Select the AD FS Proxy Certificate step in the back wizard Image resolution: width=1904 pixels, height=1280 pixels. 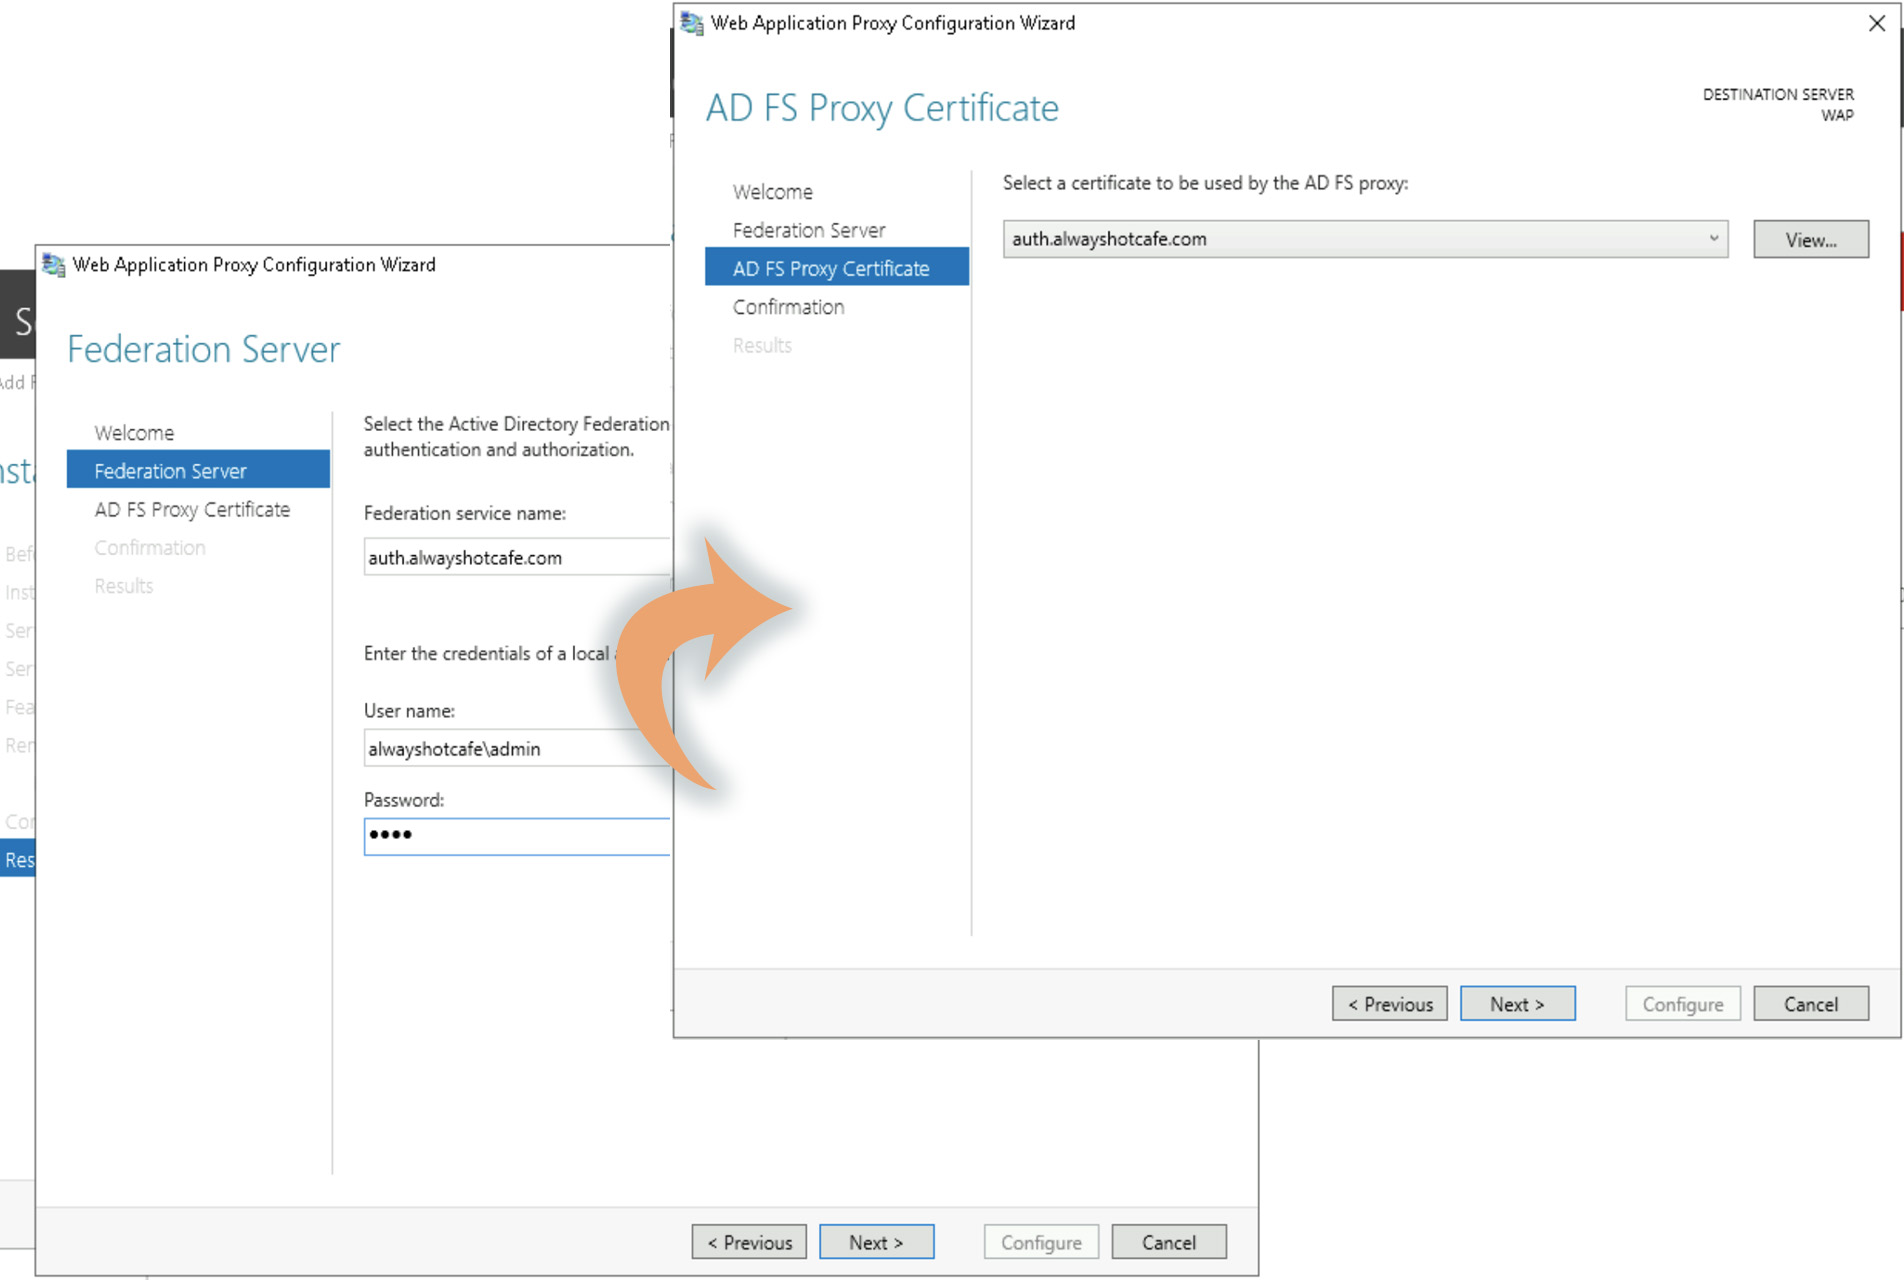pyautogui.click(x=193, y=509)
